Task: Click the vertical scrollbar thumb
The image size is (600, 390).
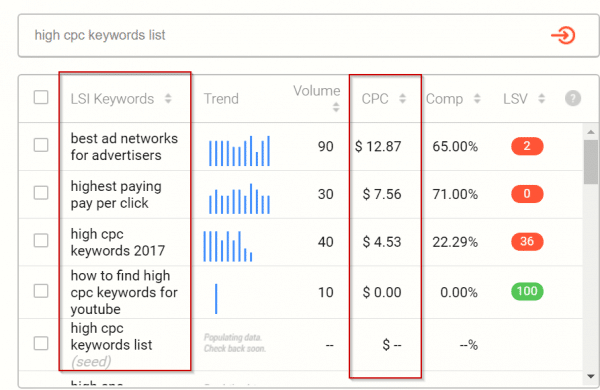Action: click(x=591, y=162)
